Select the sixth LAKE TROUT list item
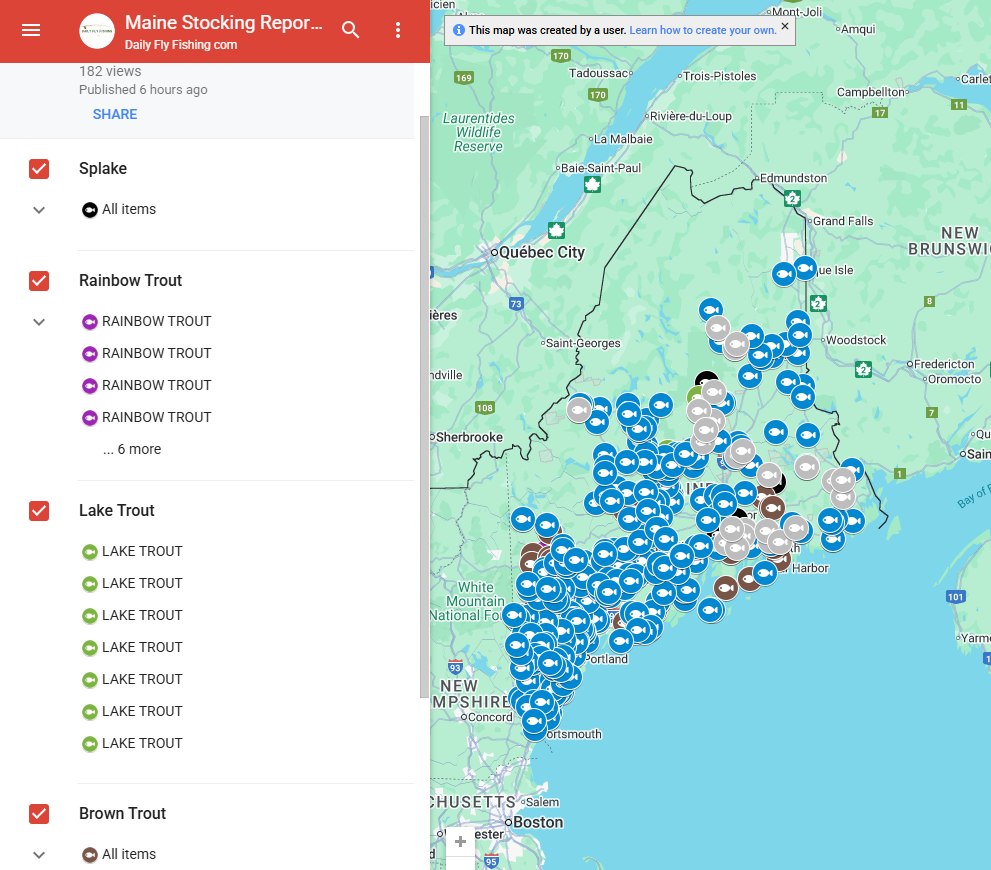The width and height of the screenshot is (991, 870). 132,711
